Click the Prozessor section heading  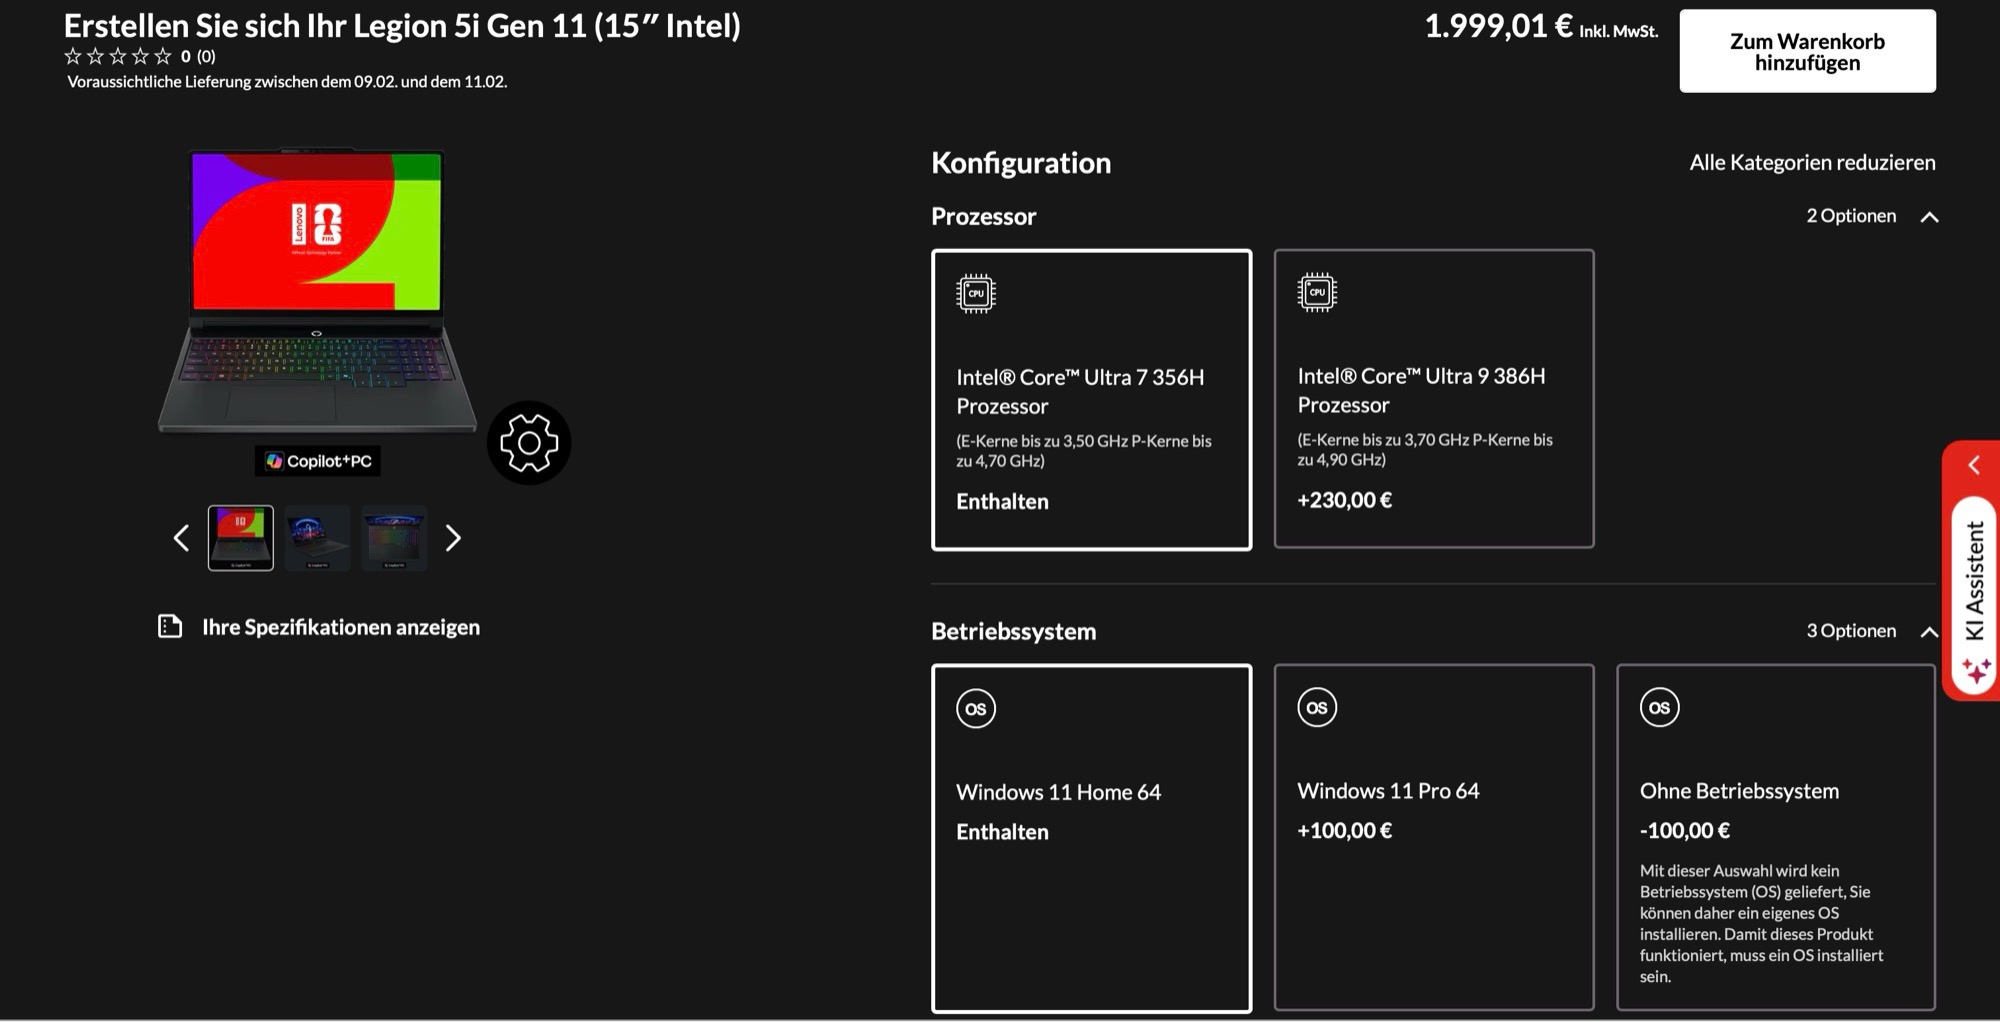tap(984, 216)
